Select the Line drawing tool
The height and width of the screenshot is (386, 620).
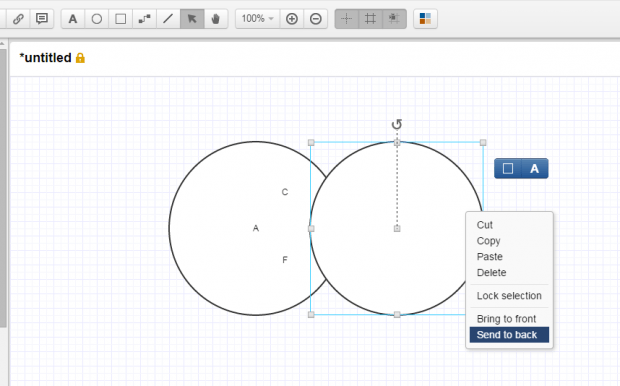(168, 19)
